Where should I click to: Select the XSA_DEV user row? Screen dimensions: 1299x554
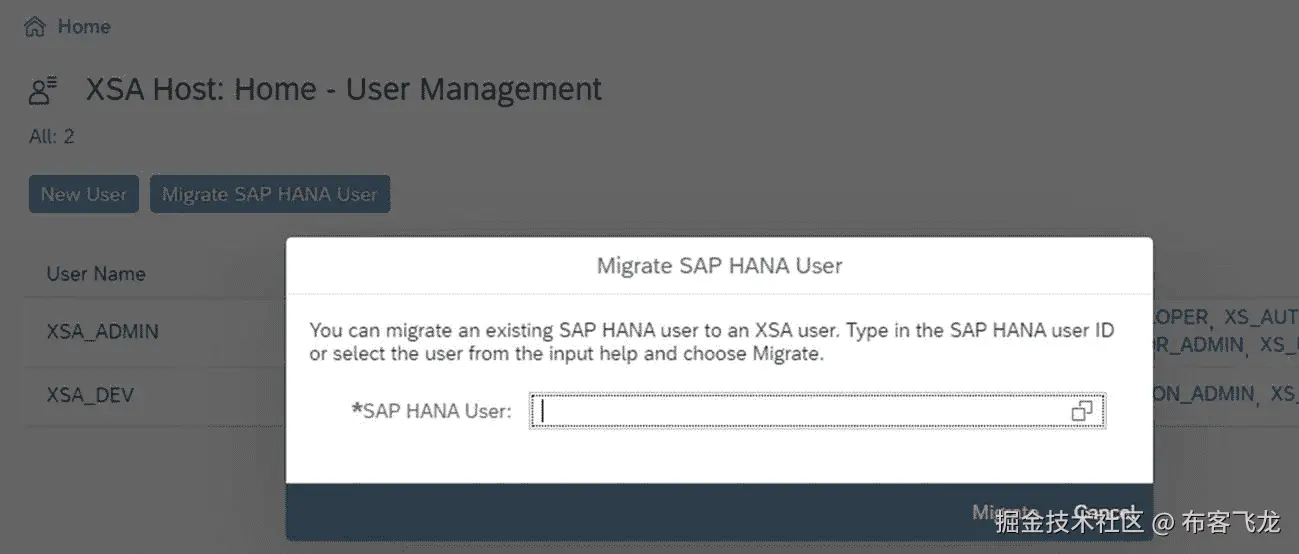(x=90, y=395)
